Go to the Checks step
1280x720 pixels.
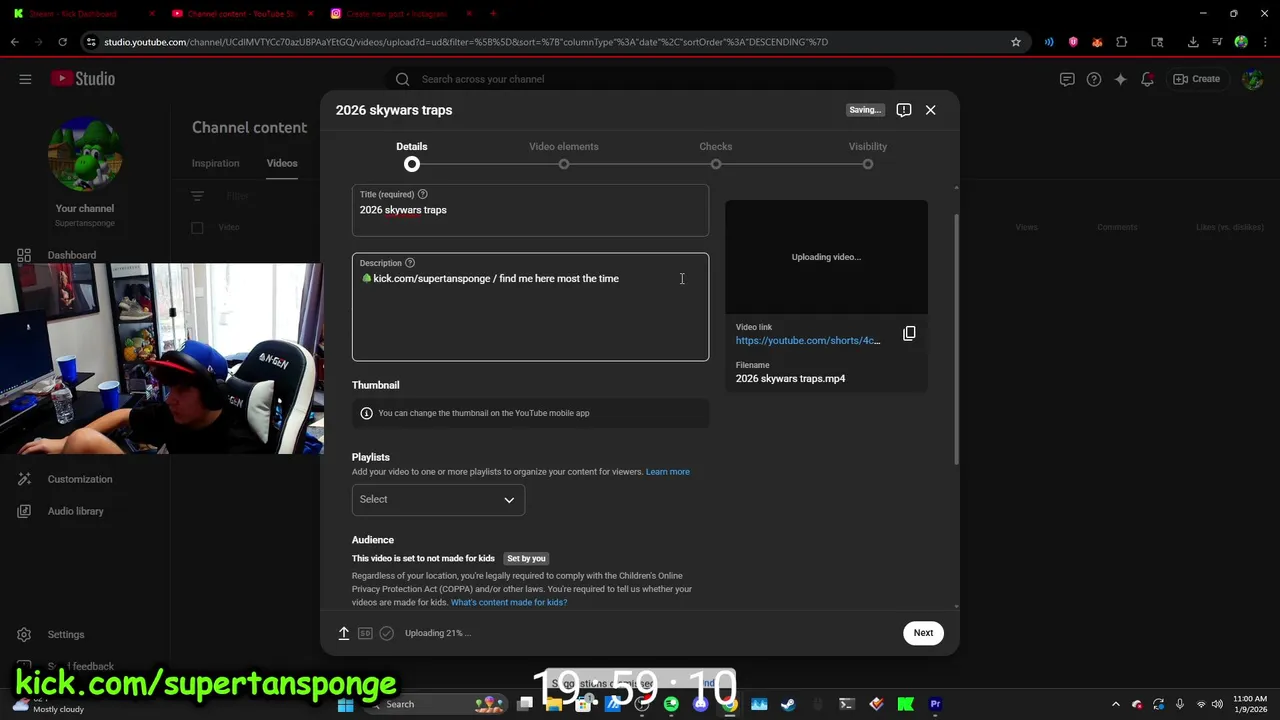[716, 155]
